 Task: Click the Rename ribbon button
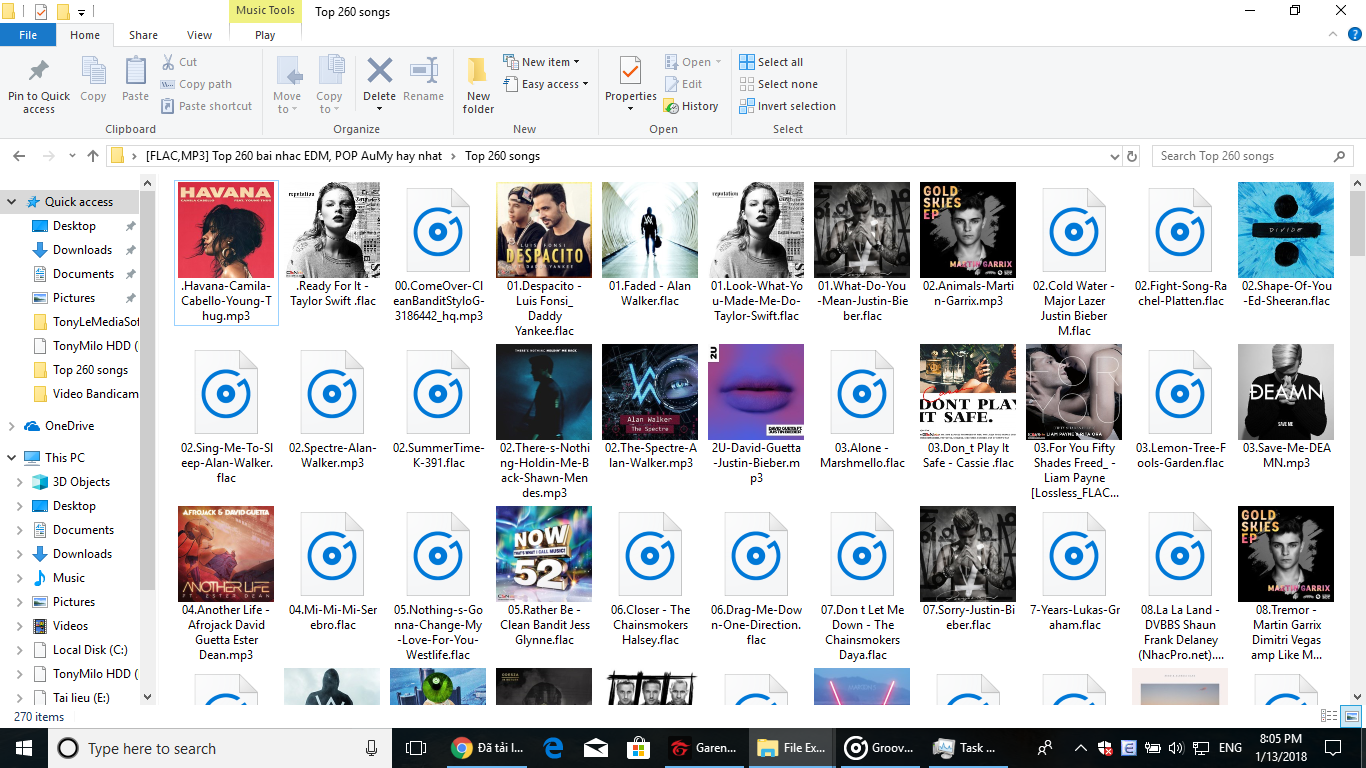(x=423, y=80)
